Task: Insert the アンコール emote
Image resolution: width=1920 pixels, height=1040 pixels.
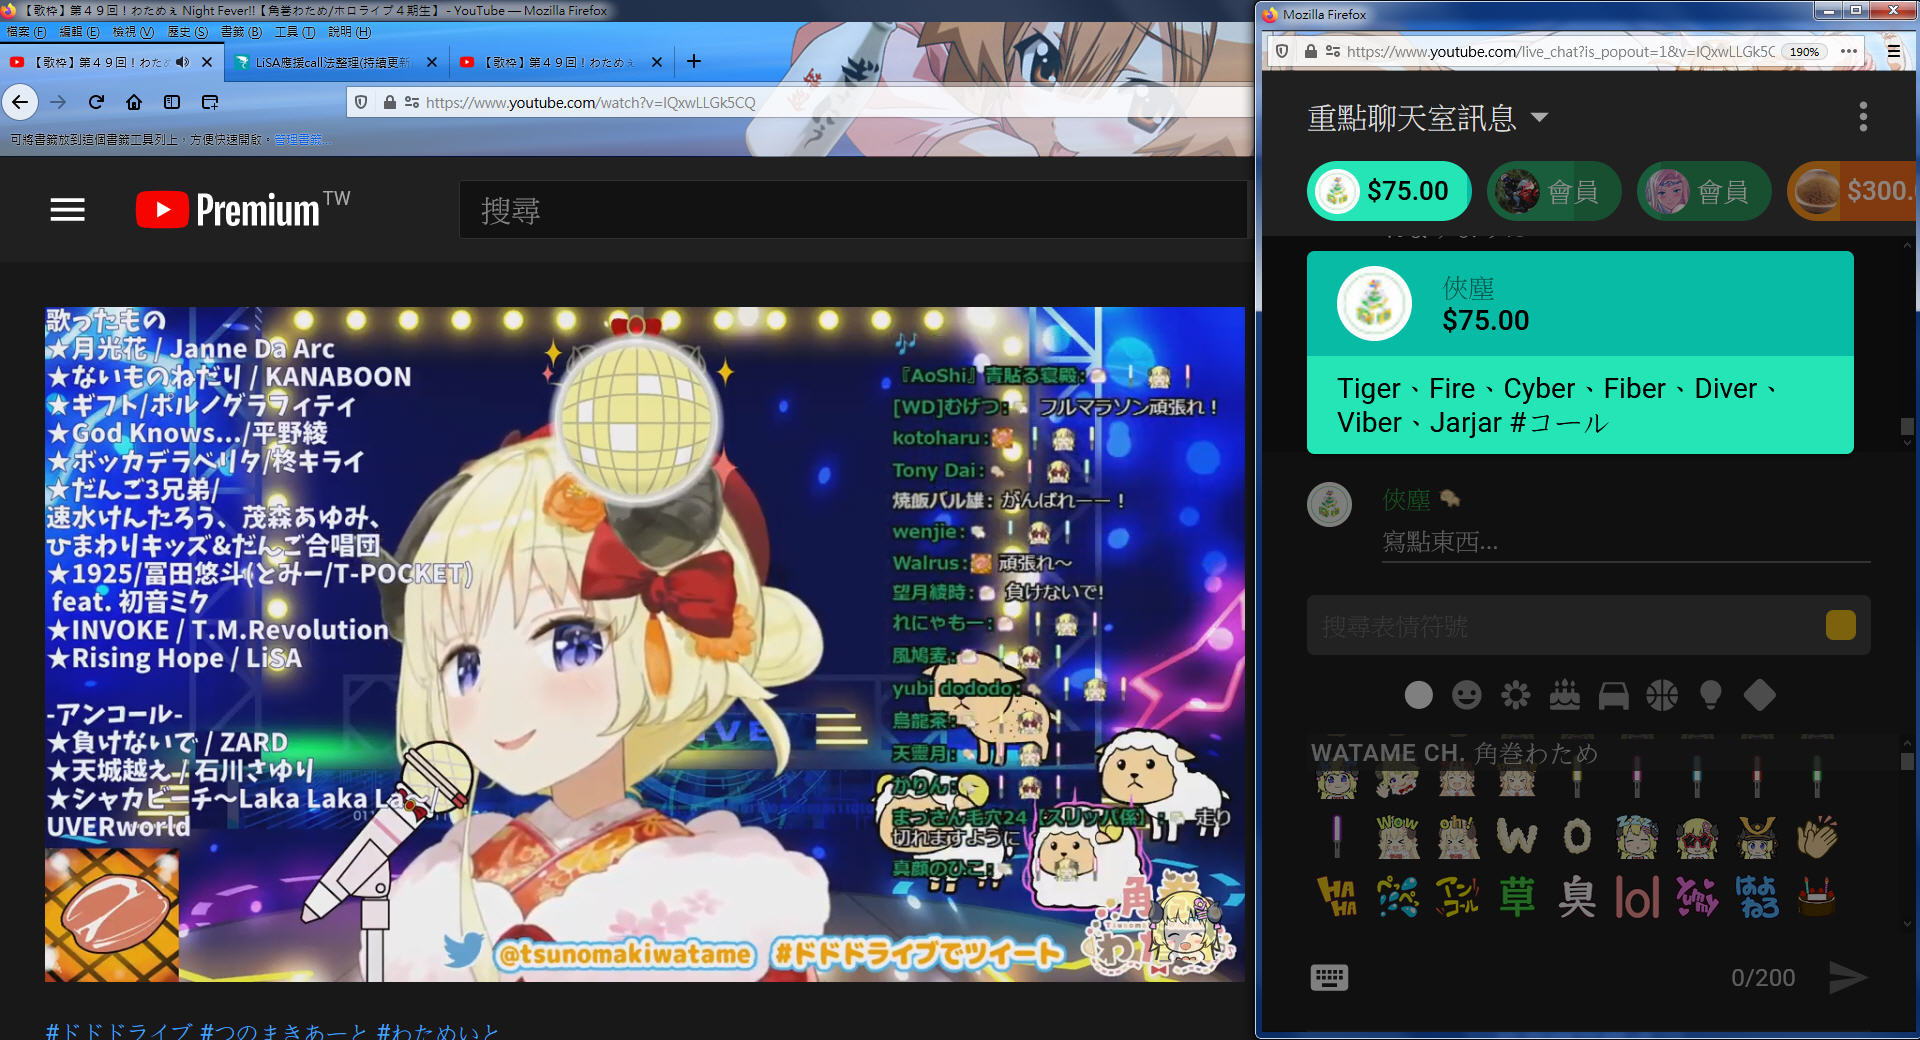Action: click(1457, 897)
